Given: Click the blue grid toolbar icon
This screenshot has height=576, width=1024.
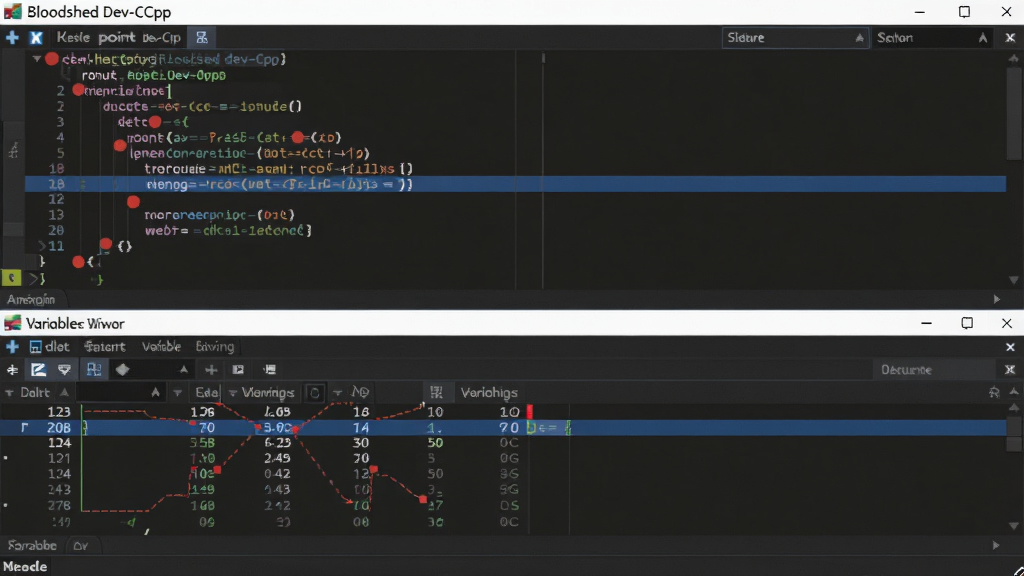Looking at the screenshot, I should (94, 370).
